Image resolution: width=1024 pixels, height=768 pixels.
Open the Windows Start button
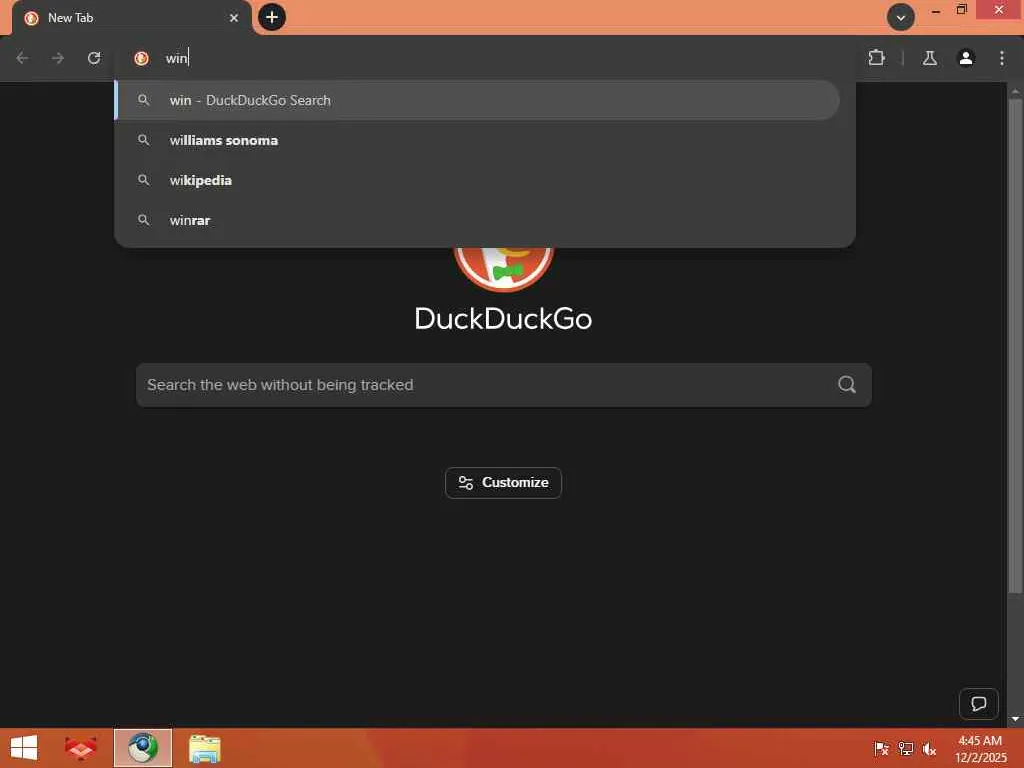pos(24,748)
